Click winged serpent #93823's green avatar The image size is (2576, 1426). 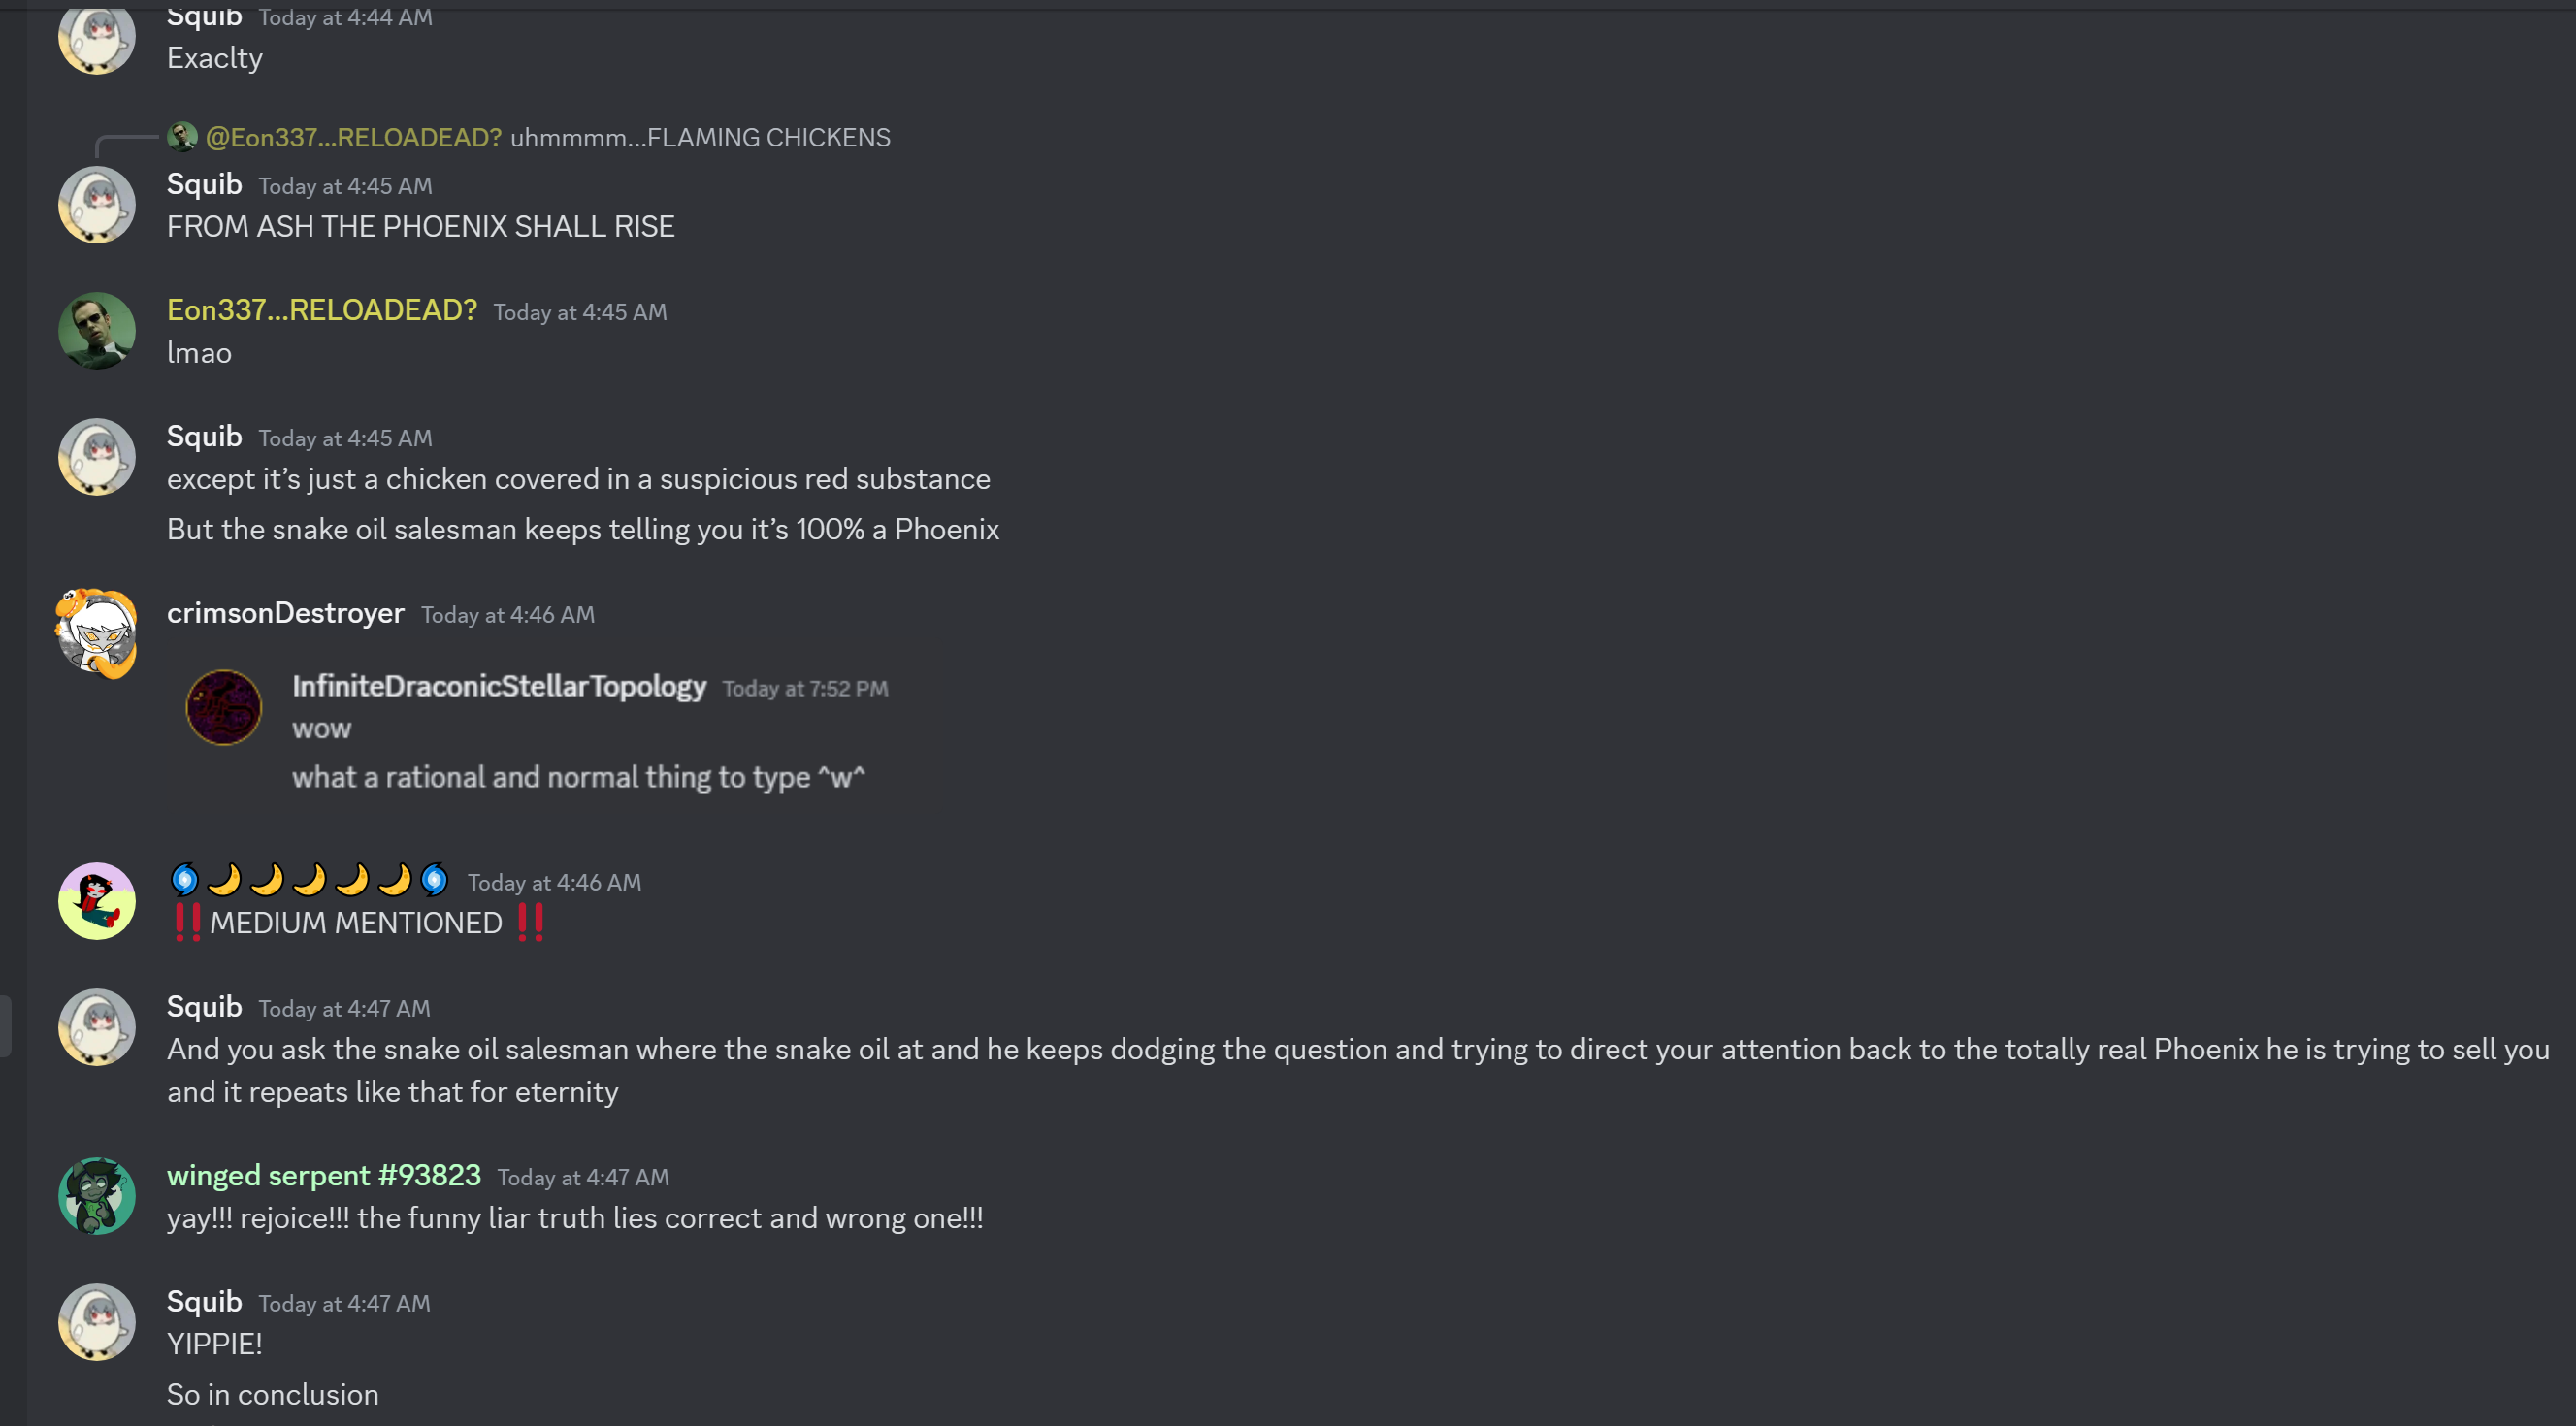pos(96,1196)
